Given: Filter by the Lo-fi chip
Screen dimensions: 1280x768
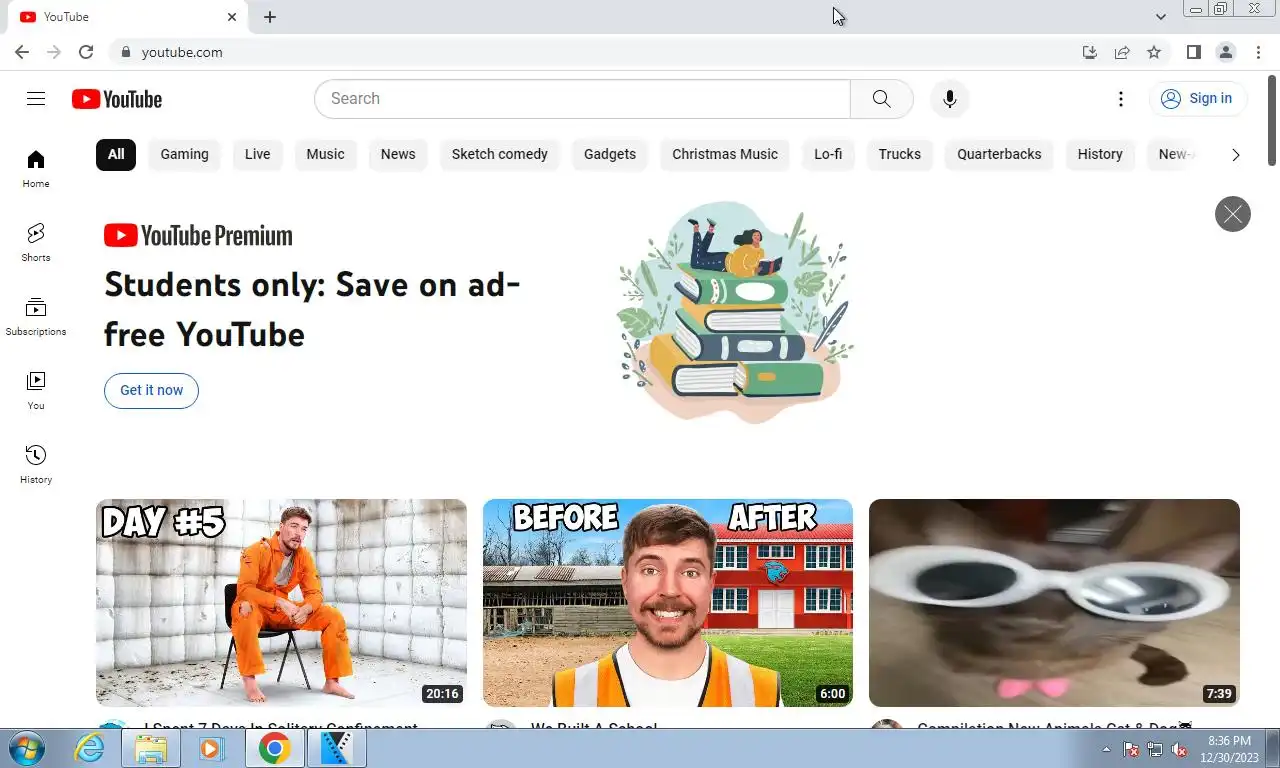Looking at the screenshot, I should (828, 154).
